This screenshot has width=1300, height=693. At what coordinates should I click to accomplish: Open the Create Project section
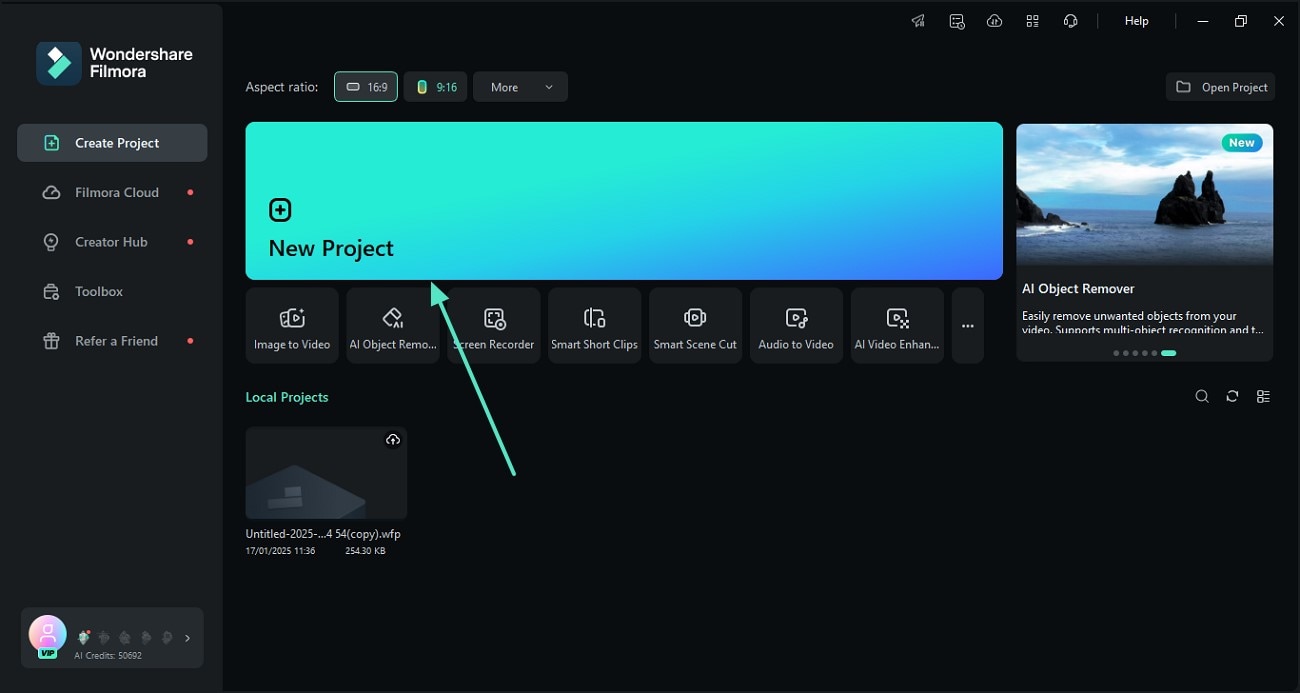(112, 143)
